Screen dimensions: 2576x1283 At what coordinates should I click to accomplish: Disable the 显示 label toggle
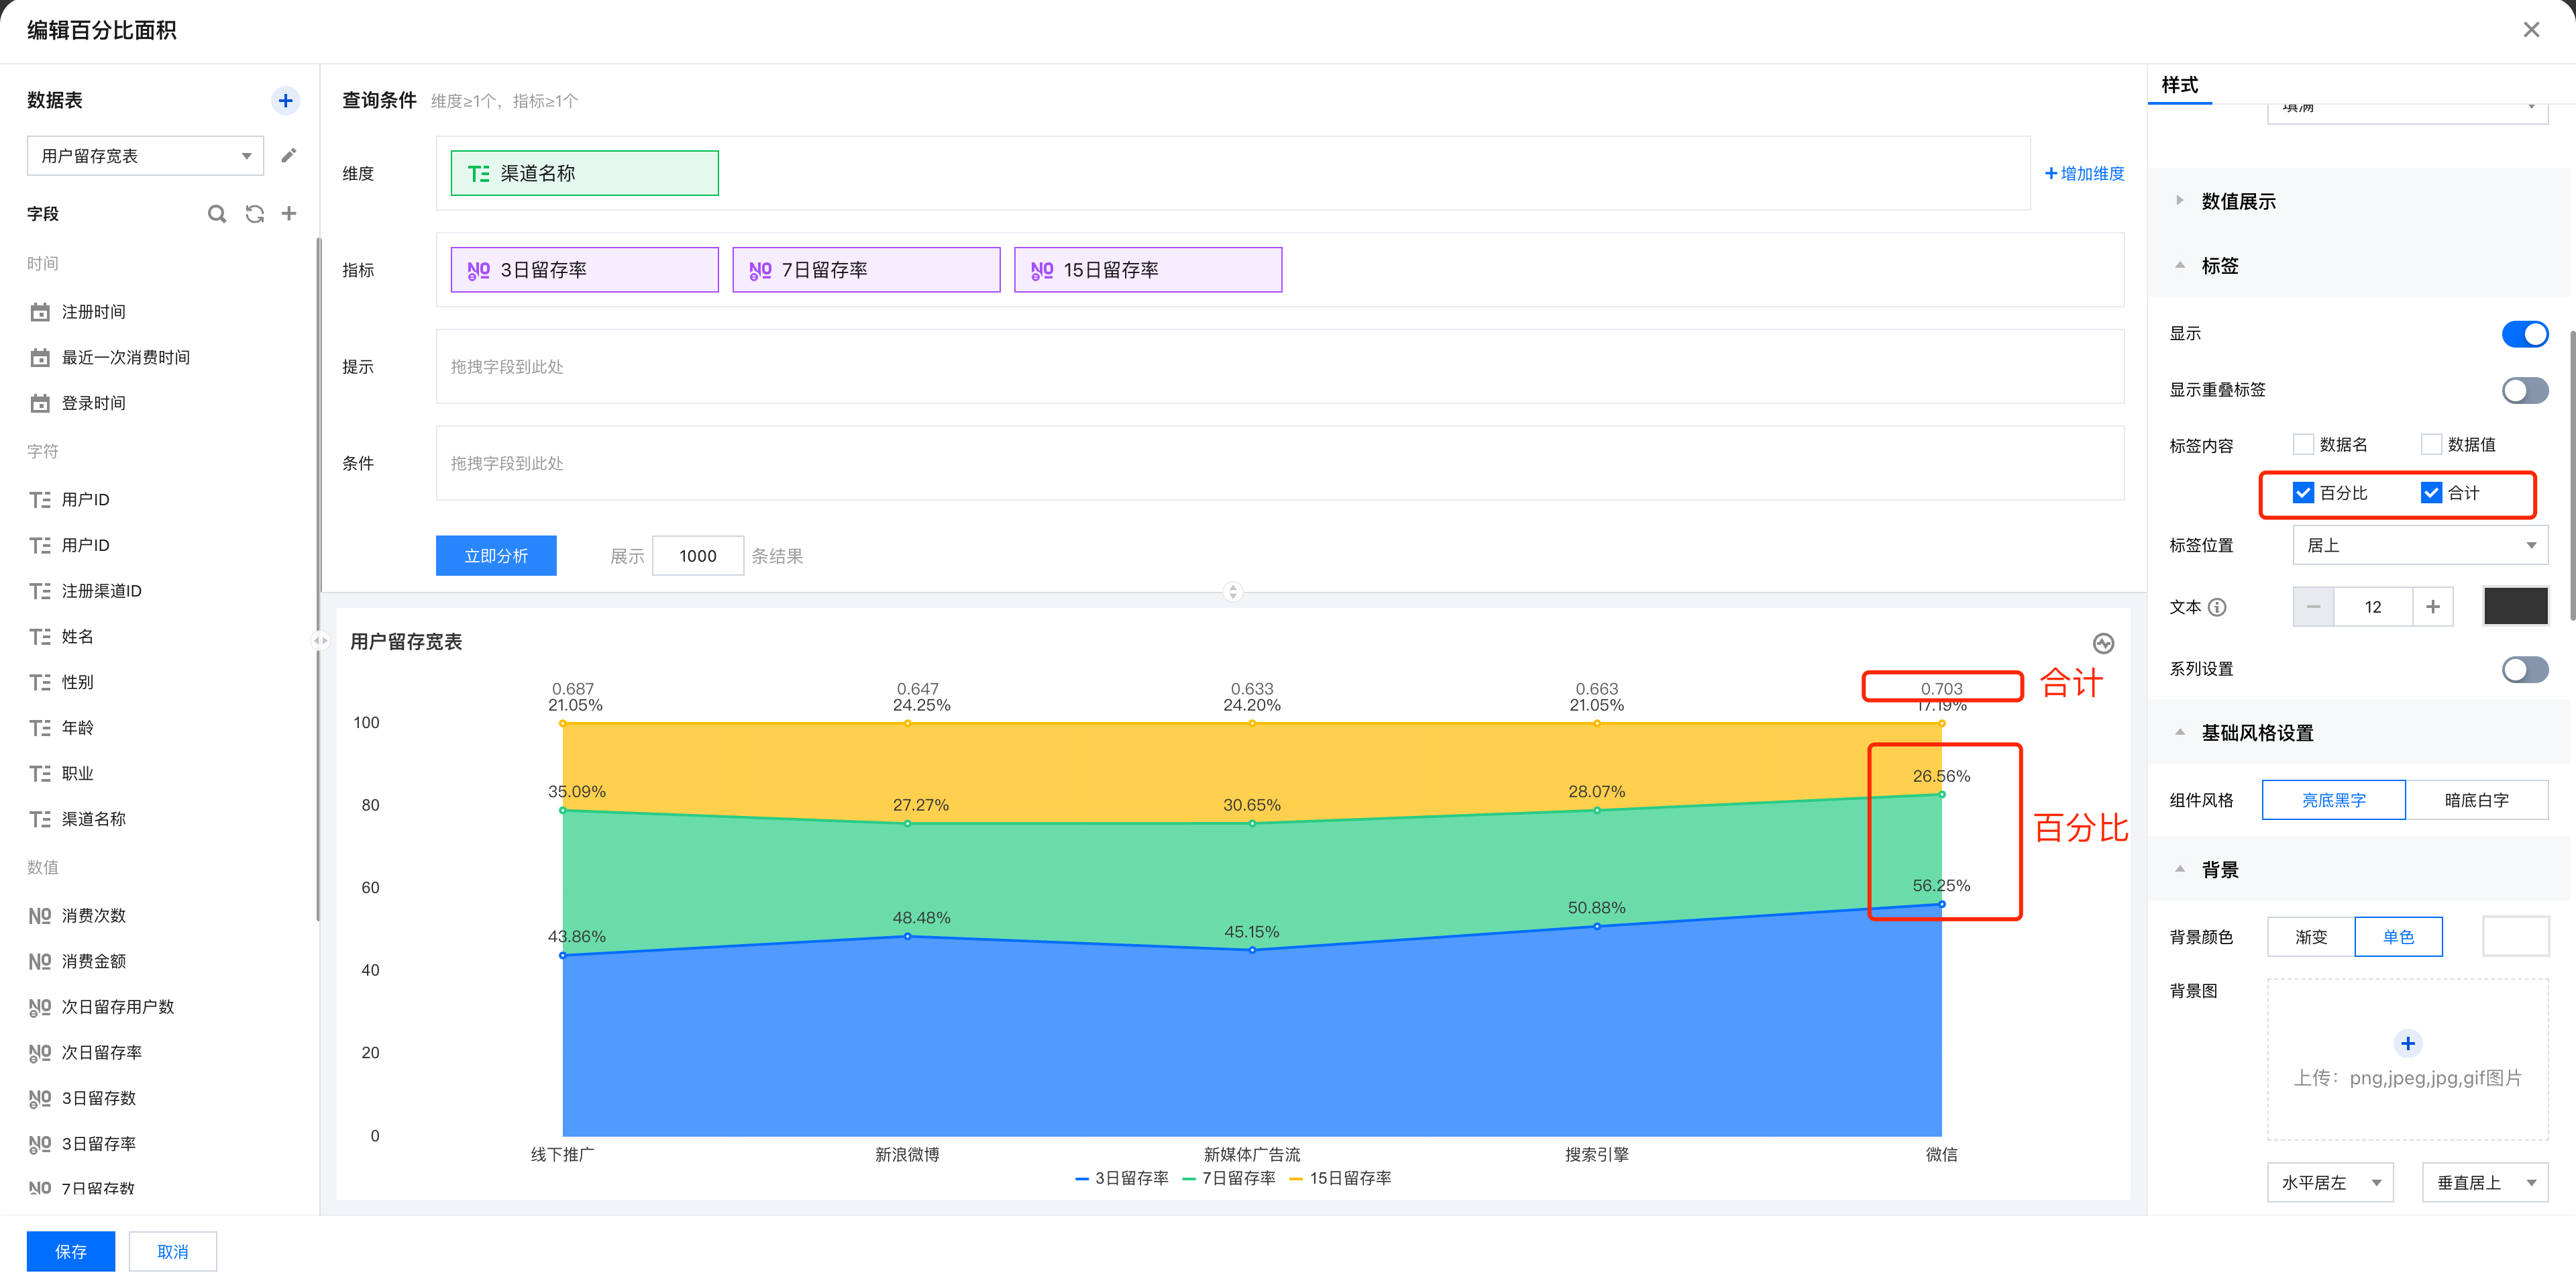tap(2524, 334)
